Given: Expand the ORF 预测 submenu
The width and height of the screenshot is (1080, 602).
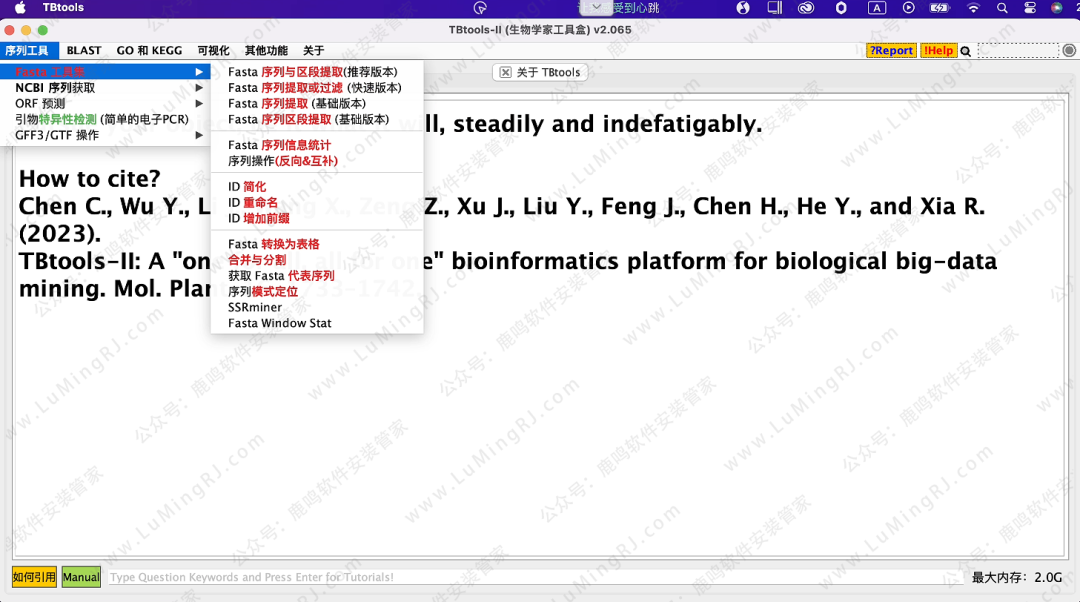Looking at the screenshot, I should (60, 101).
